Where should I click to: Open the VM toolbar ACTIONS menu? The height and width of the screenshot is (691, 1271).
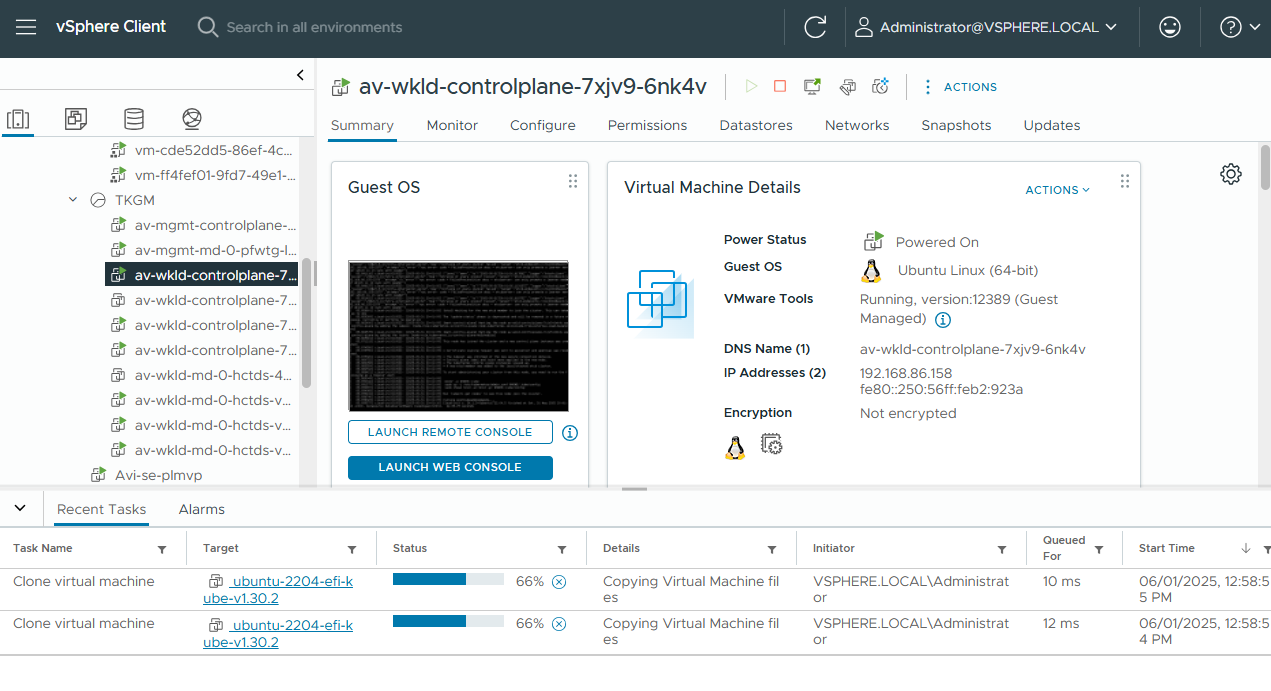coord(959,87)
